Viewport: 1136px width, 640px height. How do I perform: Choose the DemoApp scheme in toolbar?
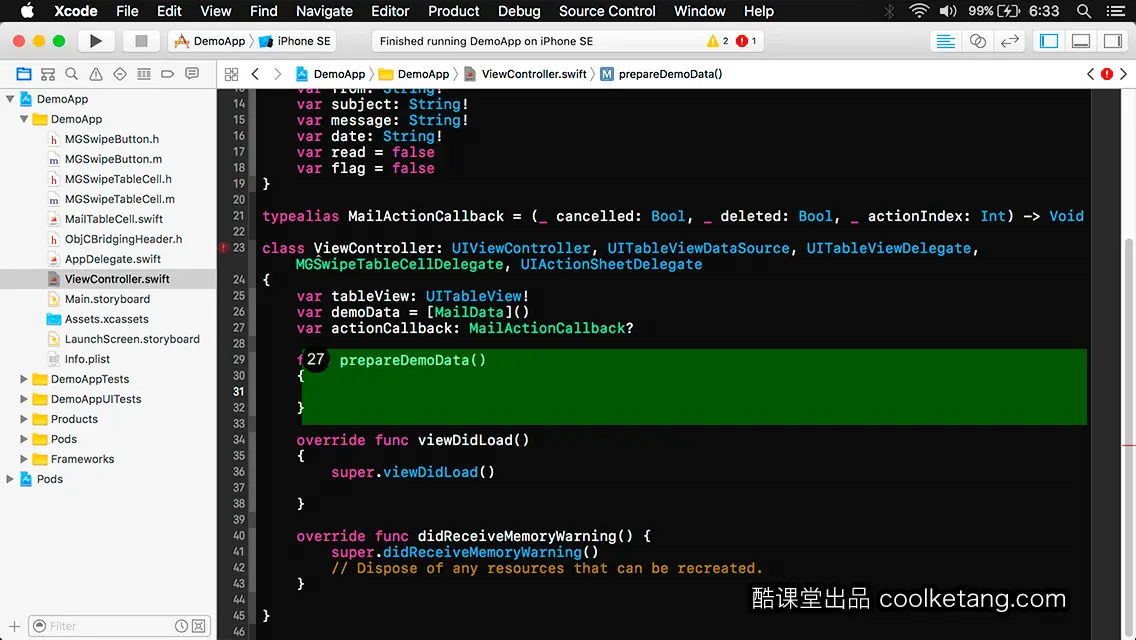coord(210,41)
